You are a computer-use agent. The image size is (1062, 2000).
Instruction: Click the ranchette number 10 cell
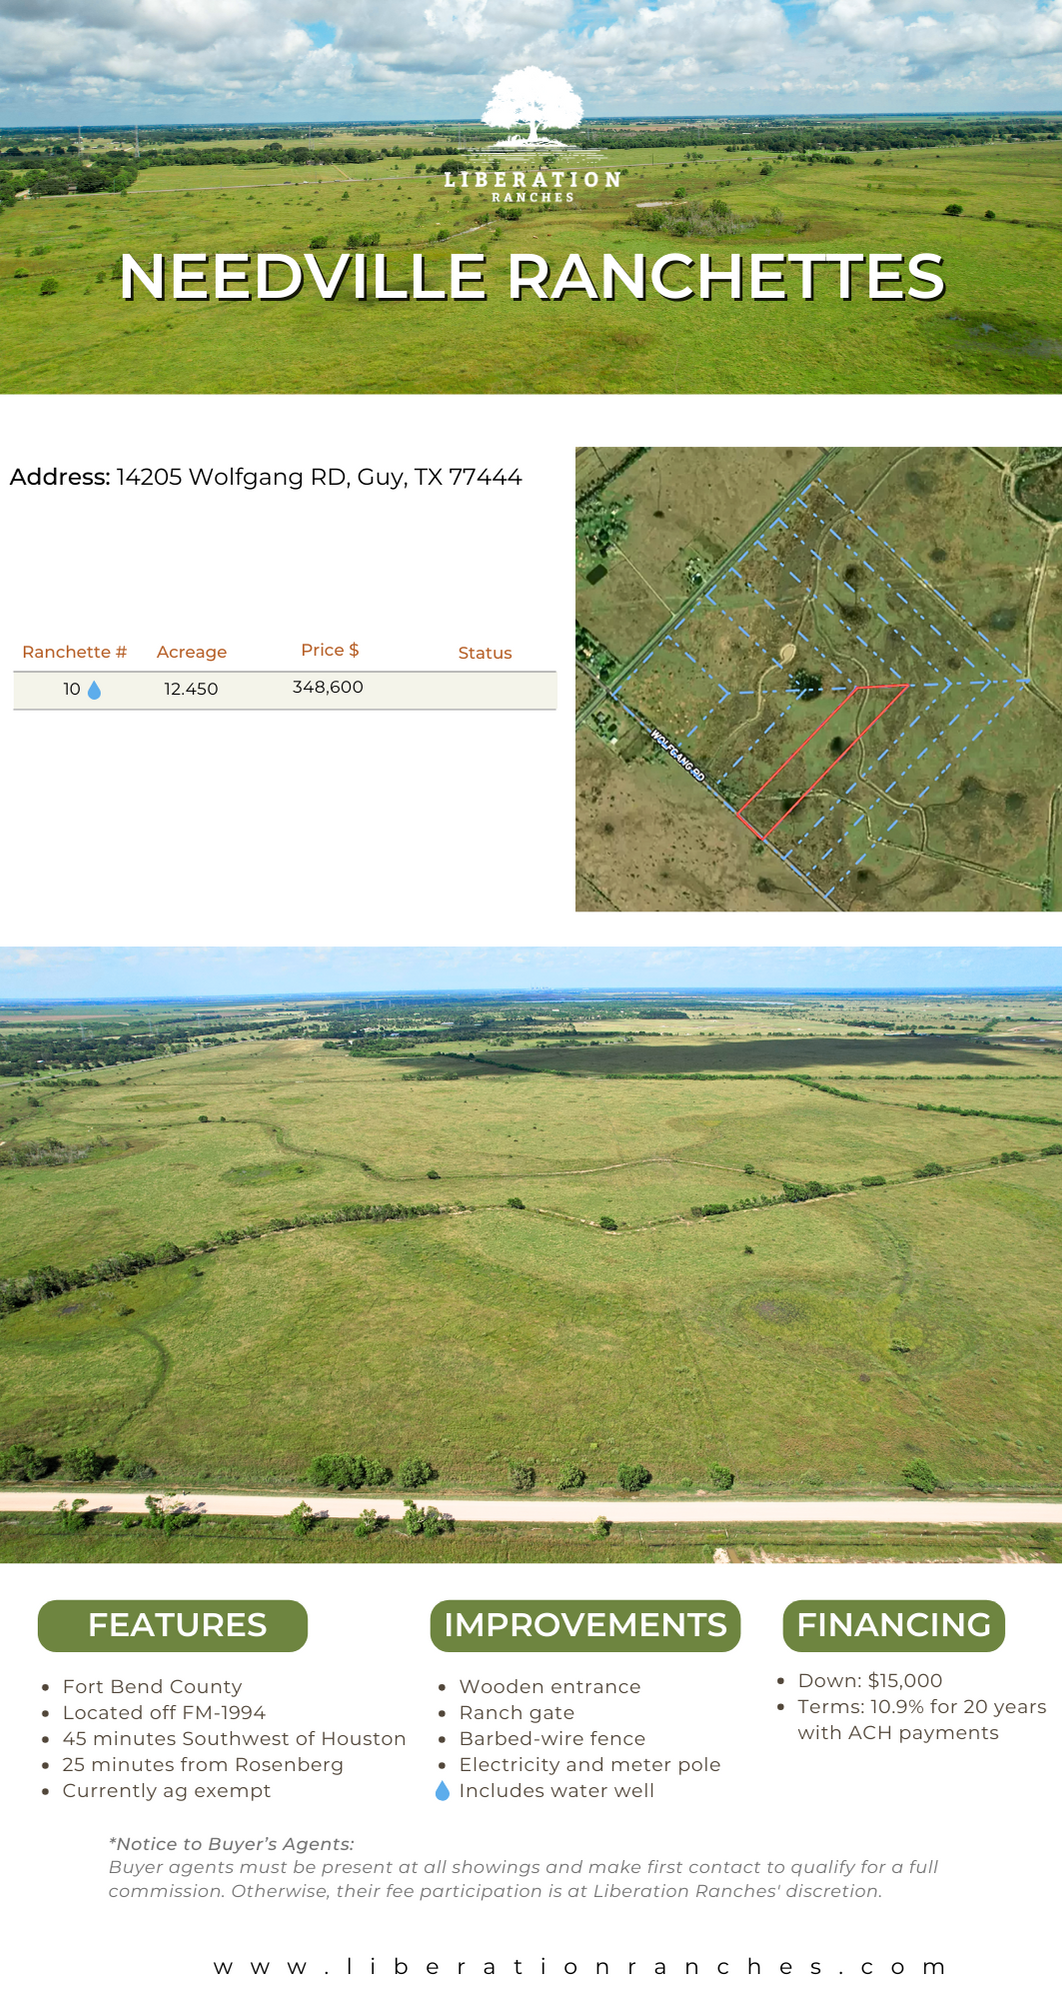pyautogui.click(x=72, y=689)
